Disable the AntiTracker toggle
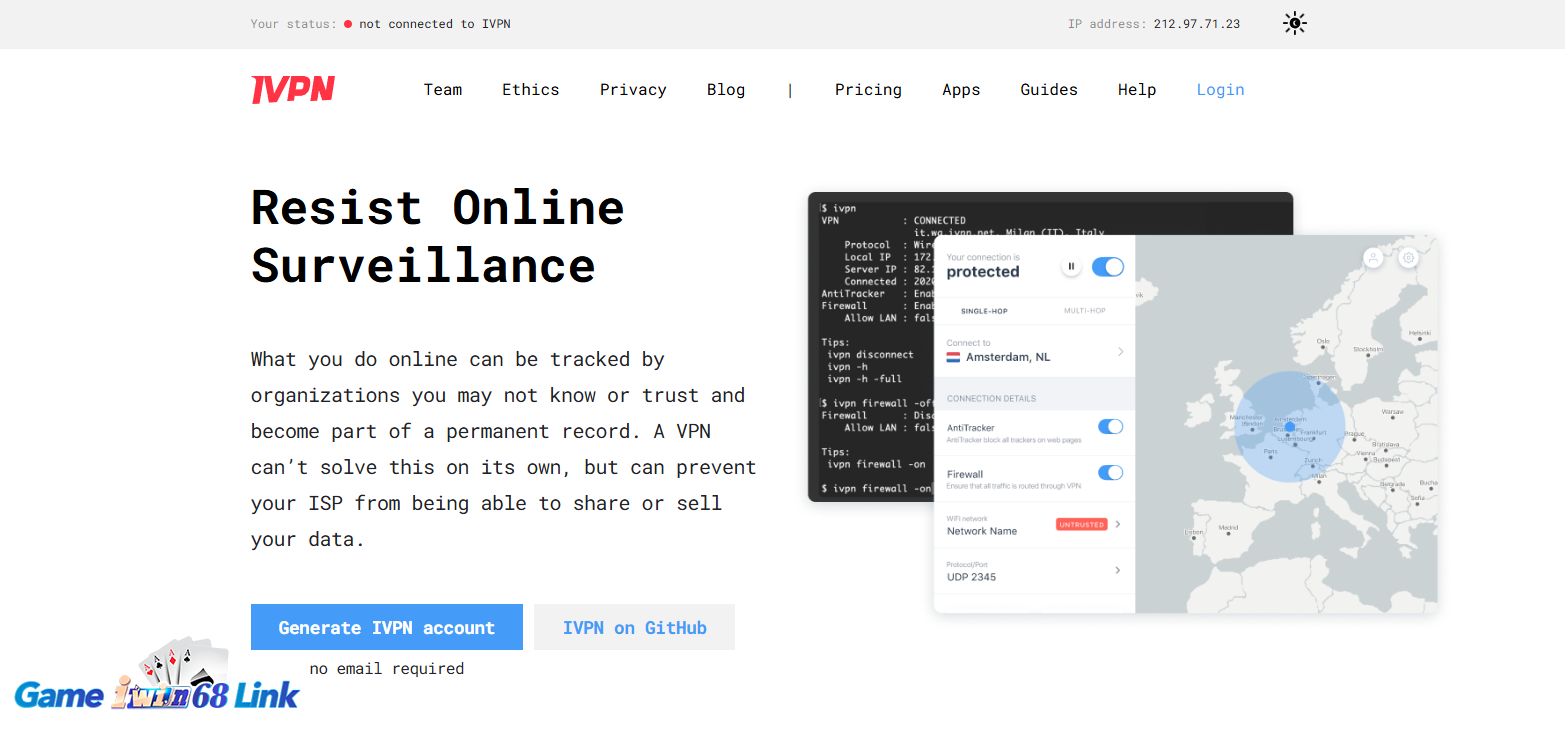 pyautogui.click(x=1110, y=427)
